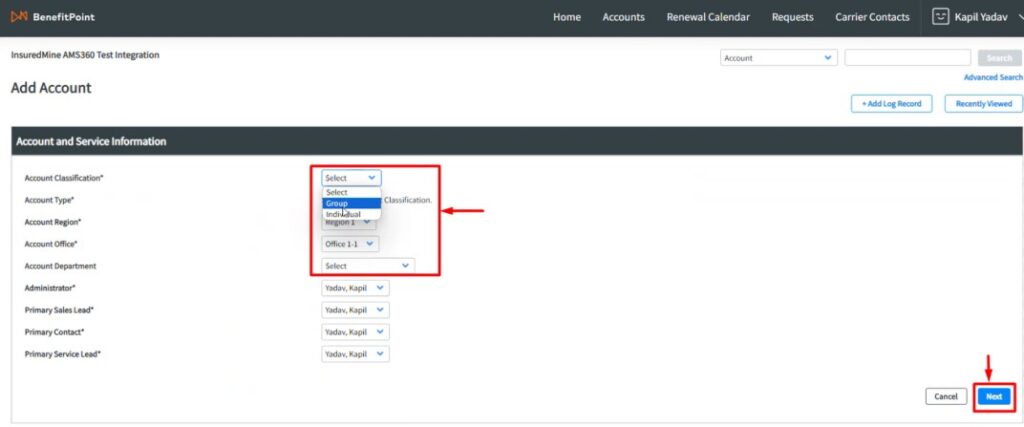
Task: Cancel adding the account
Action: click(946, 397)
